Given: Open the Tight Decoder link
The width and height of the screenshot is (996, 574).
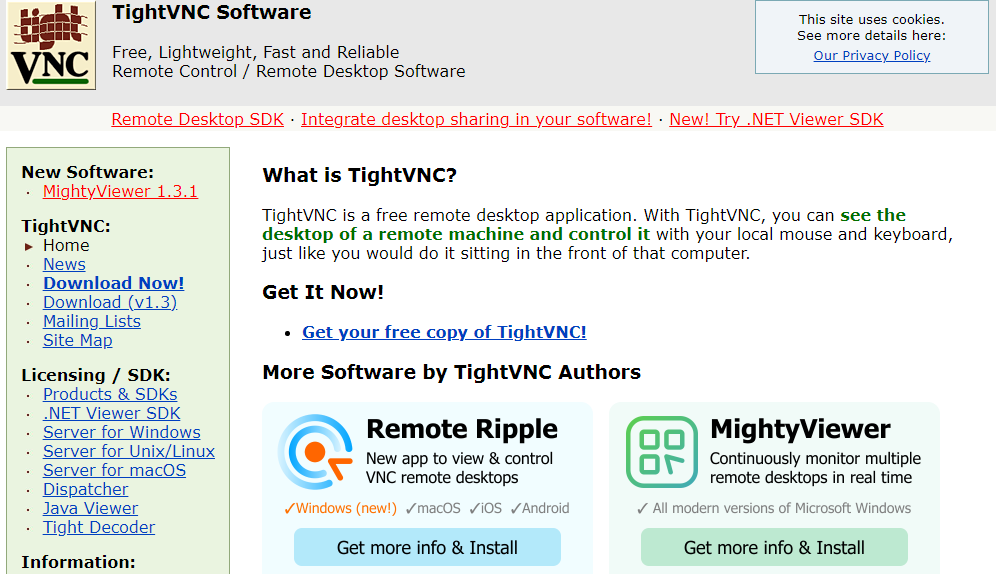Looking at the screenshot, I should coord(98,528).
